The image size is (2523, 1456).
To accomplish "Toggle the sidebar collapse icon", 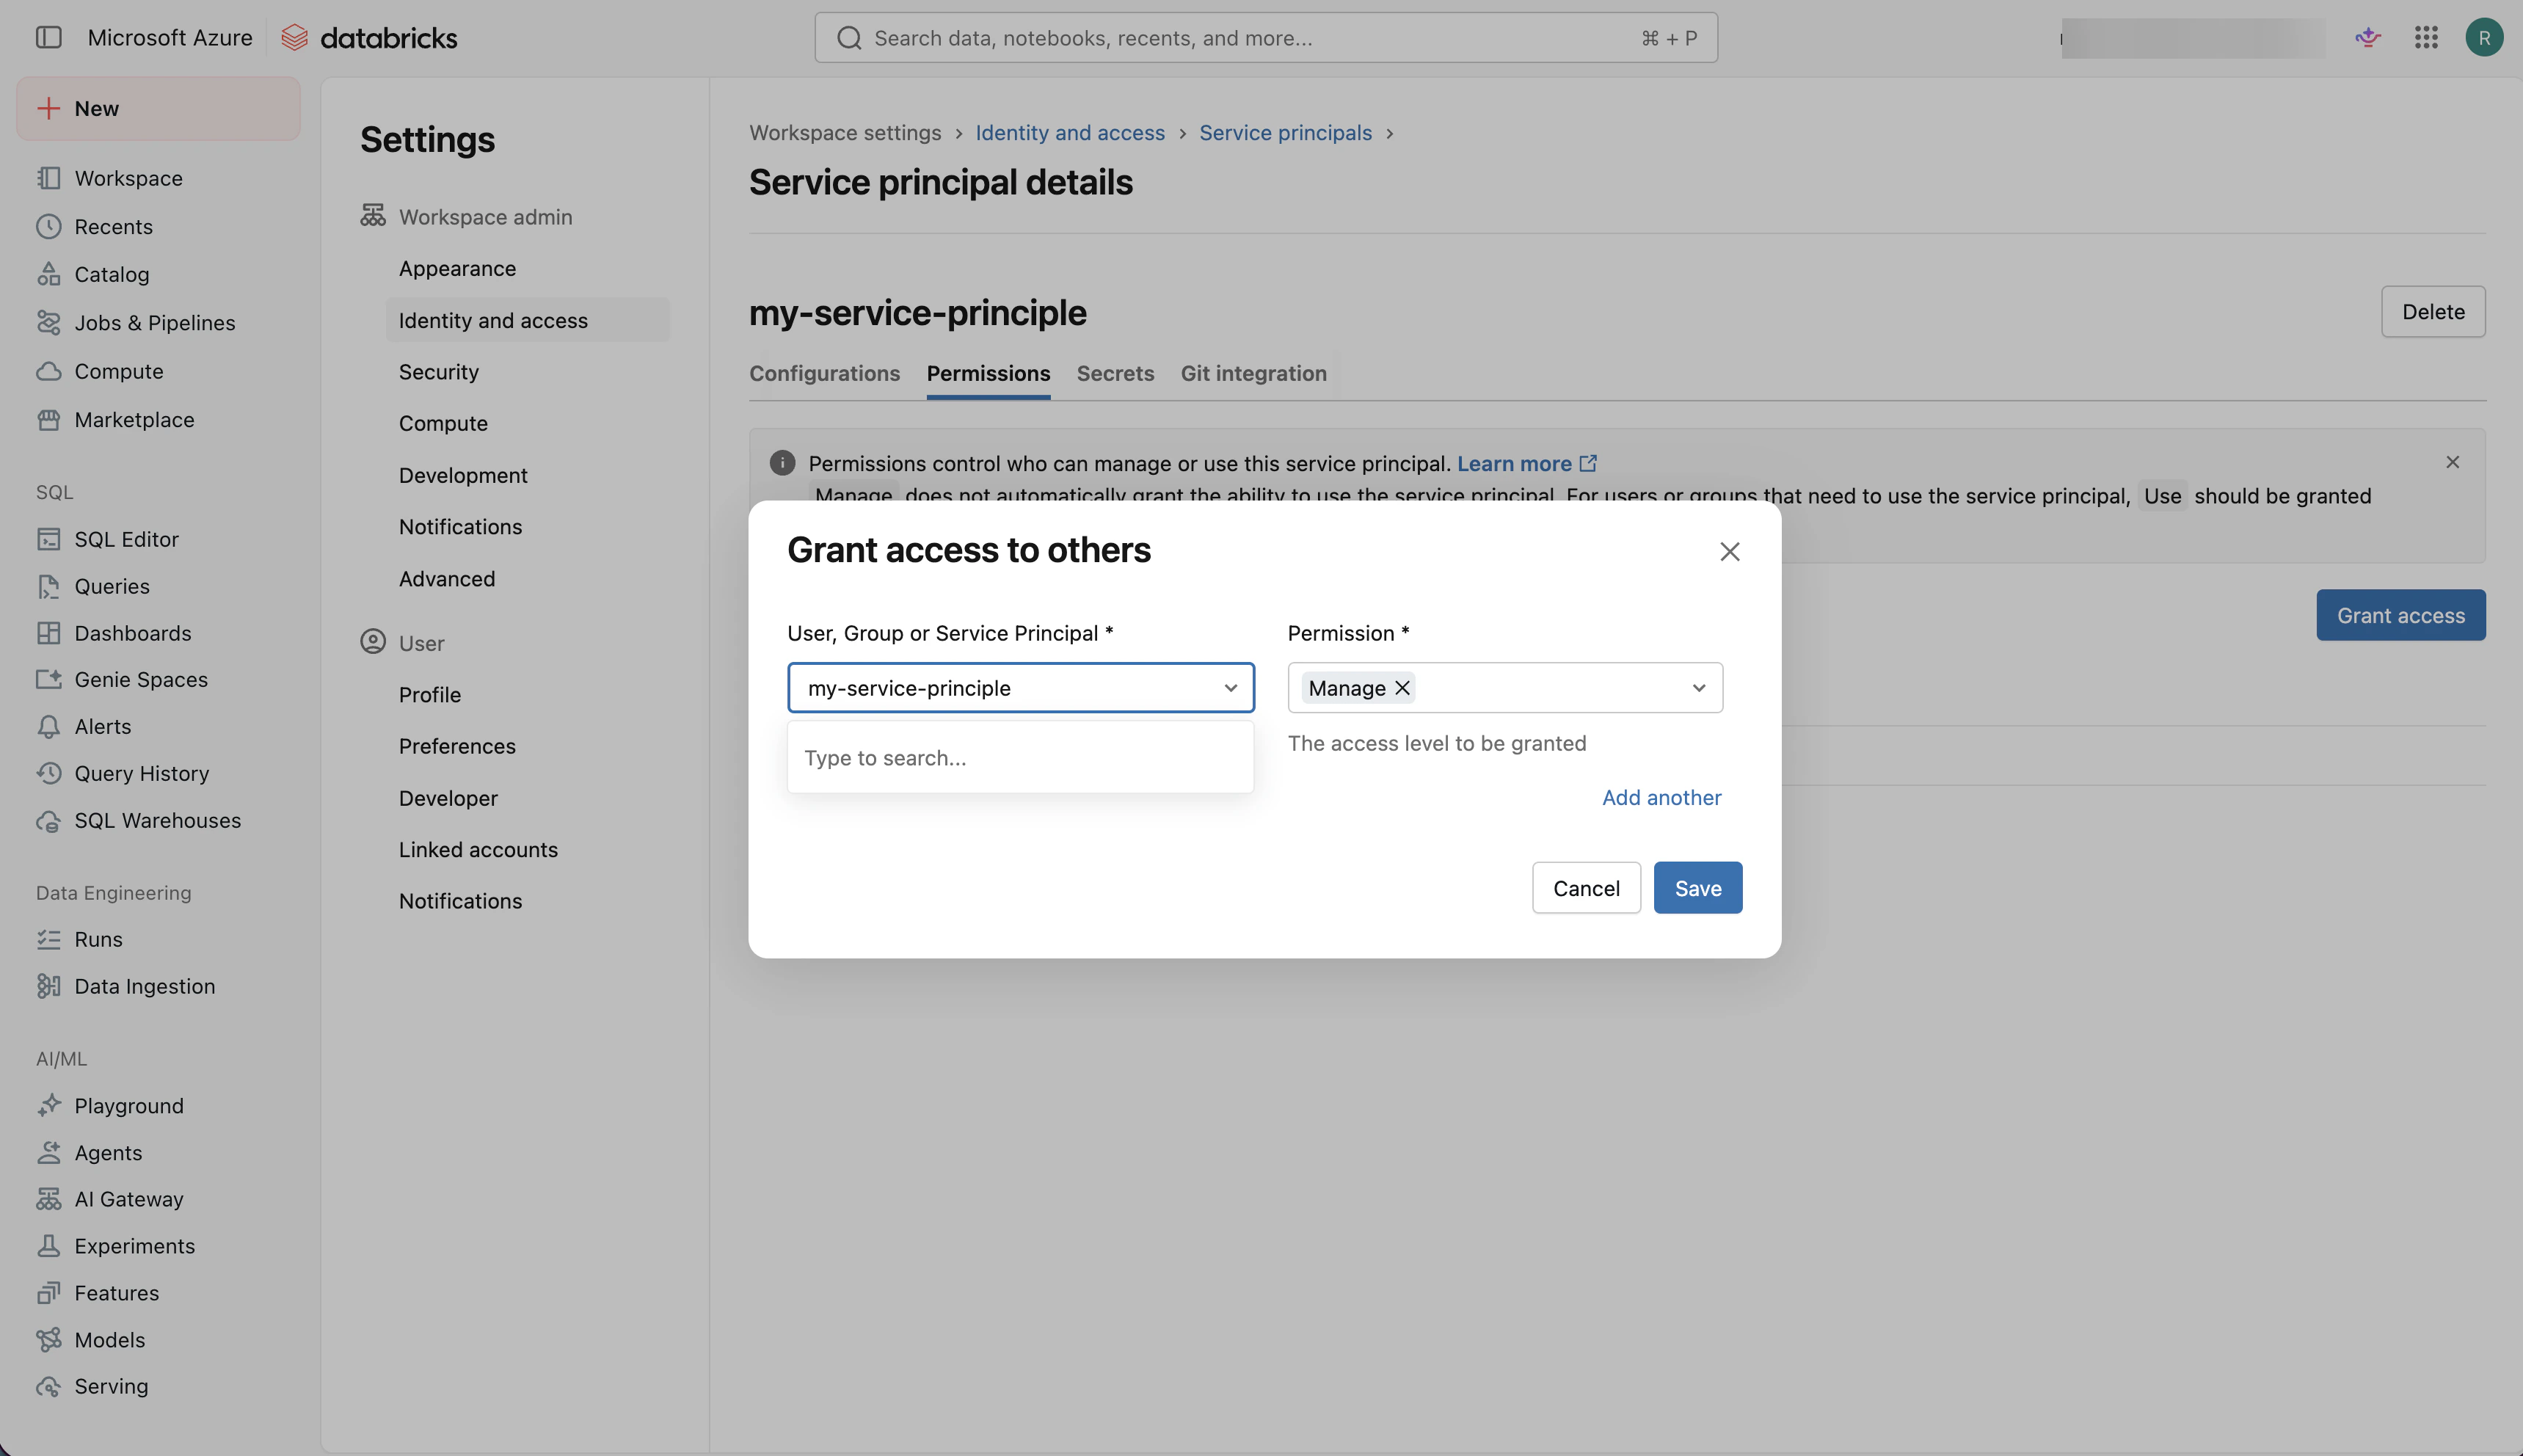I will pyautogui.click(x=48, y=37).
